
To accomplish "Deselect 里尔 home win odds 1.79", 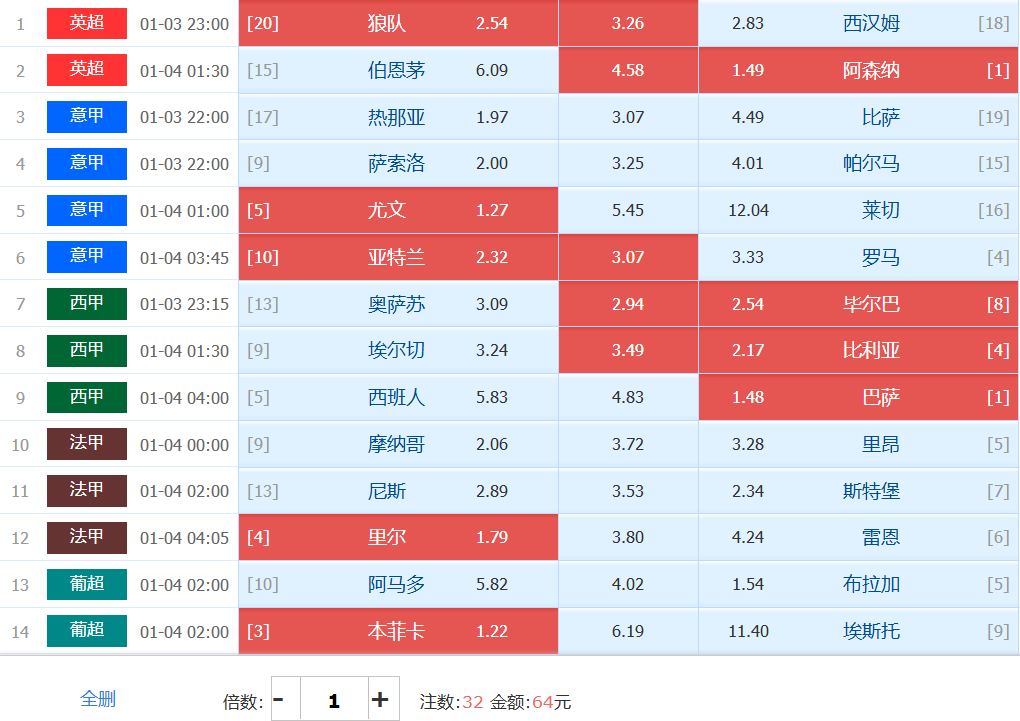I will [x=398, y=537].
